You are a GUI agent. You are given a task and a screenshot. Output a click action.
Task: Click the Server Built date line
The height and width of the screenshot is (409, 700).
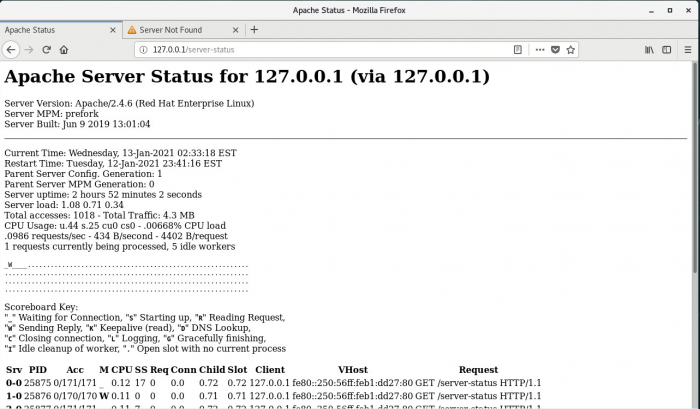77,124
